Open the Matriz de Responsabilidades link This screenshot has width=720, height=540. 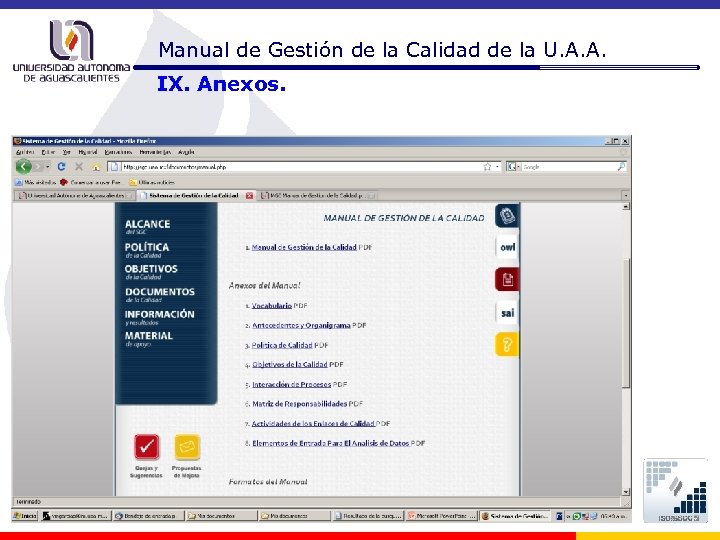pos(299,404)
